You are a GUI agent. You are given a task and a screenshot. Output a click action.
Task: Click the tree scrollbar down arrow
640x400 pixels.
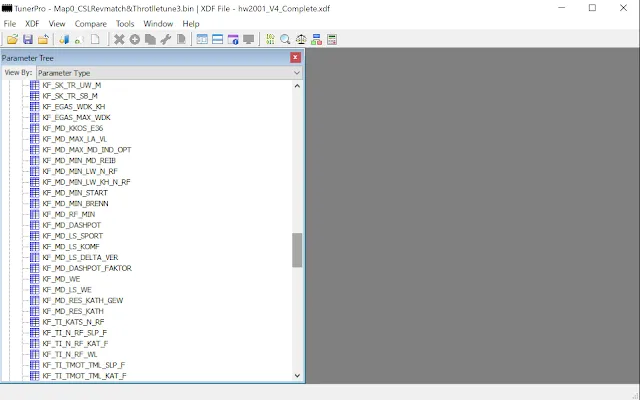[297, 376]
